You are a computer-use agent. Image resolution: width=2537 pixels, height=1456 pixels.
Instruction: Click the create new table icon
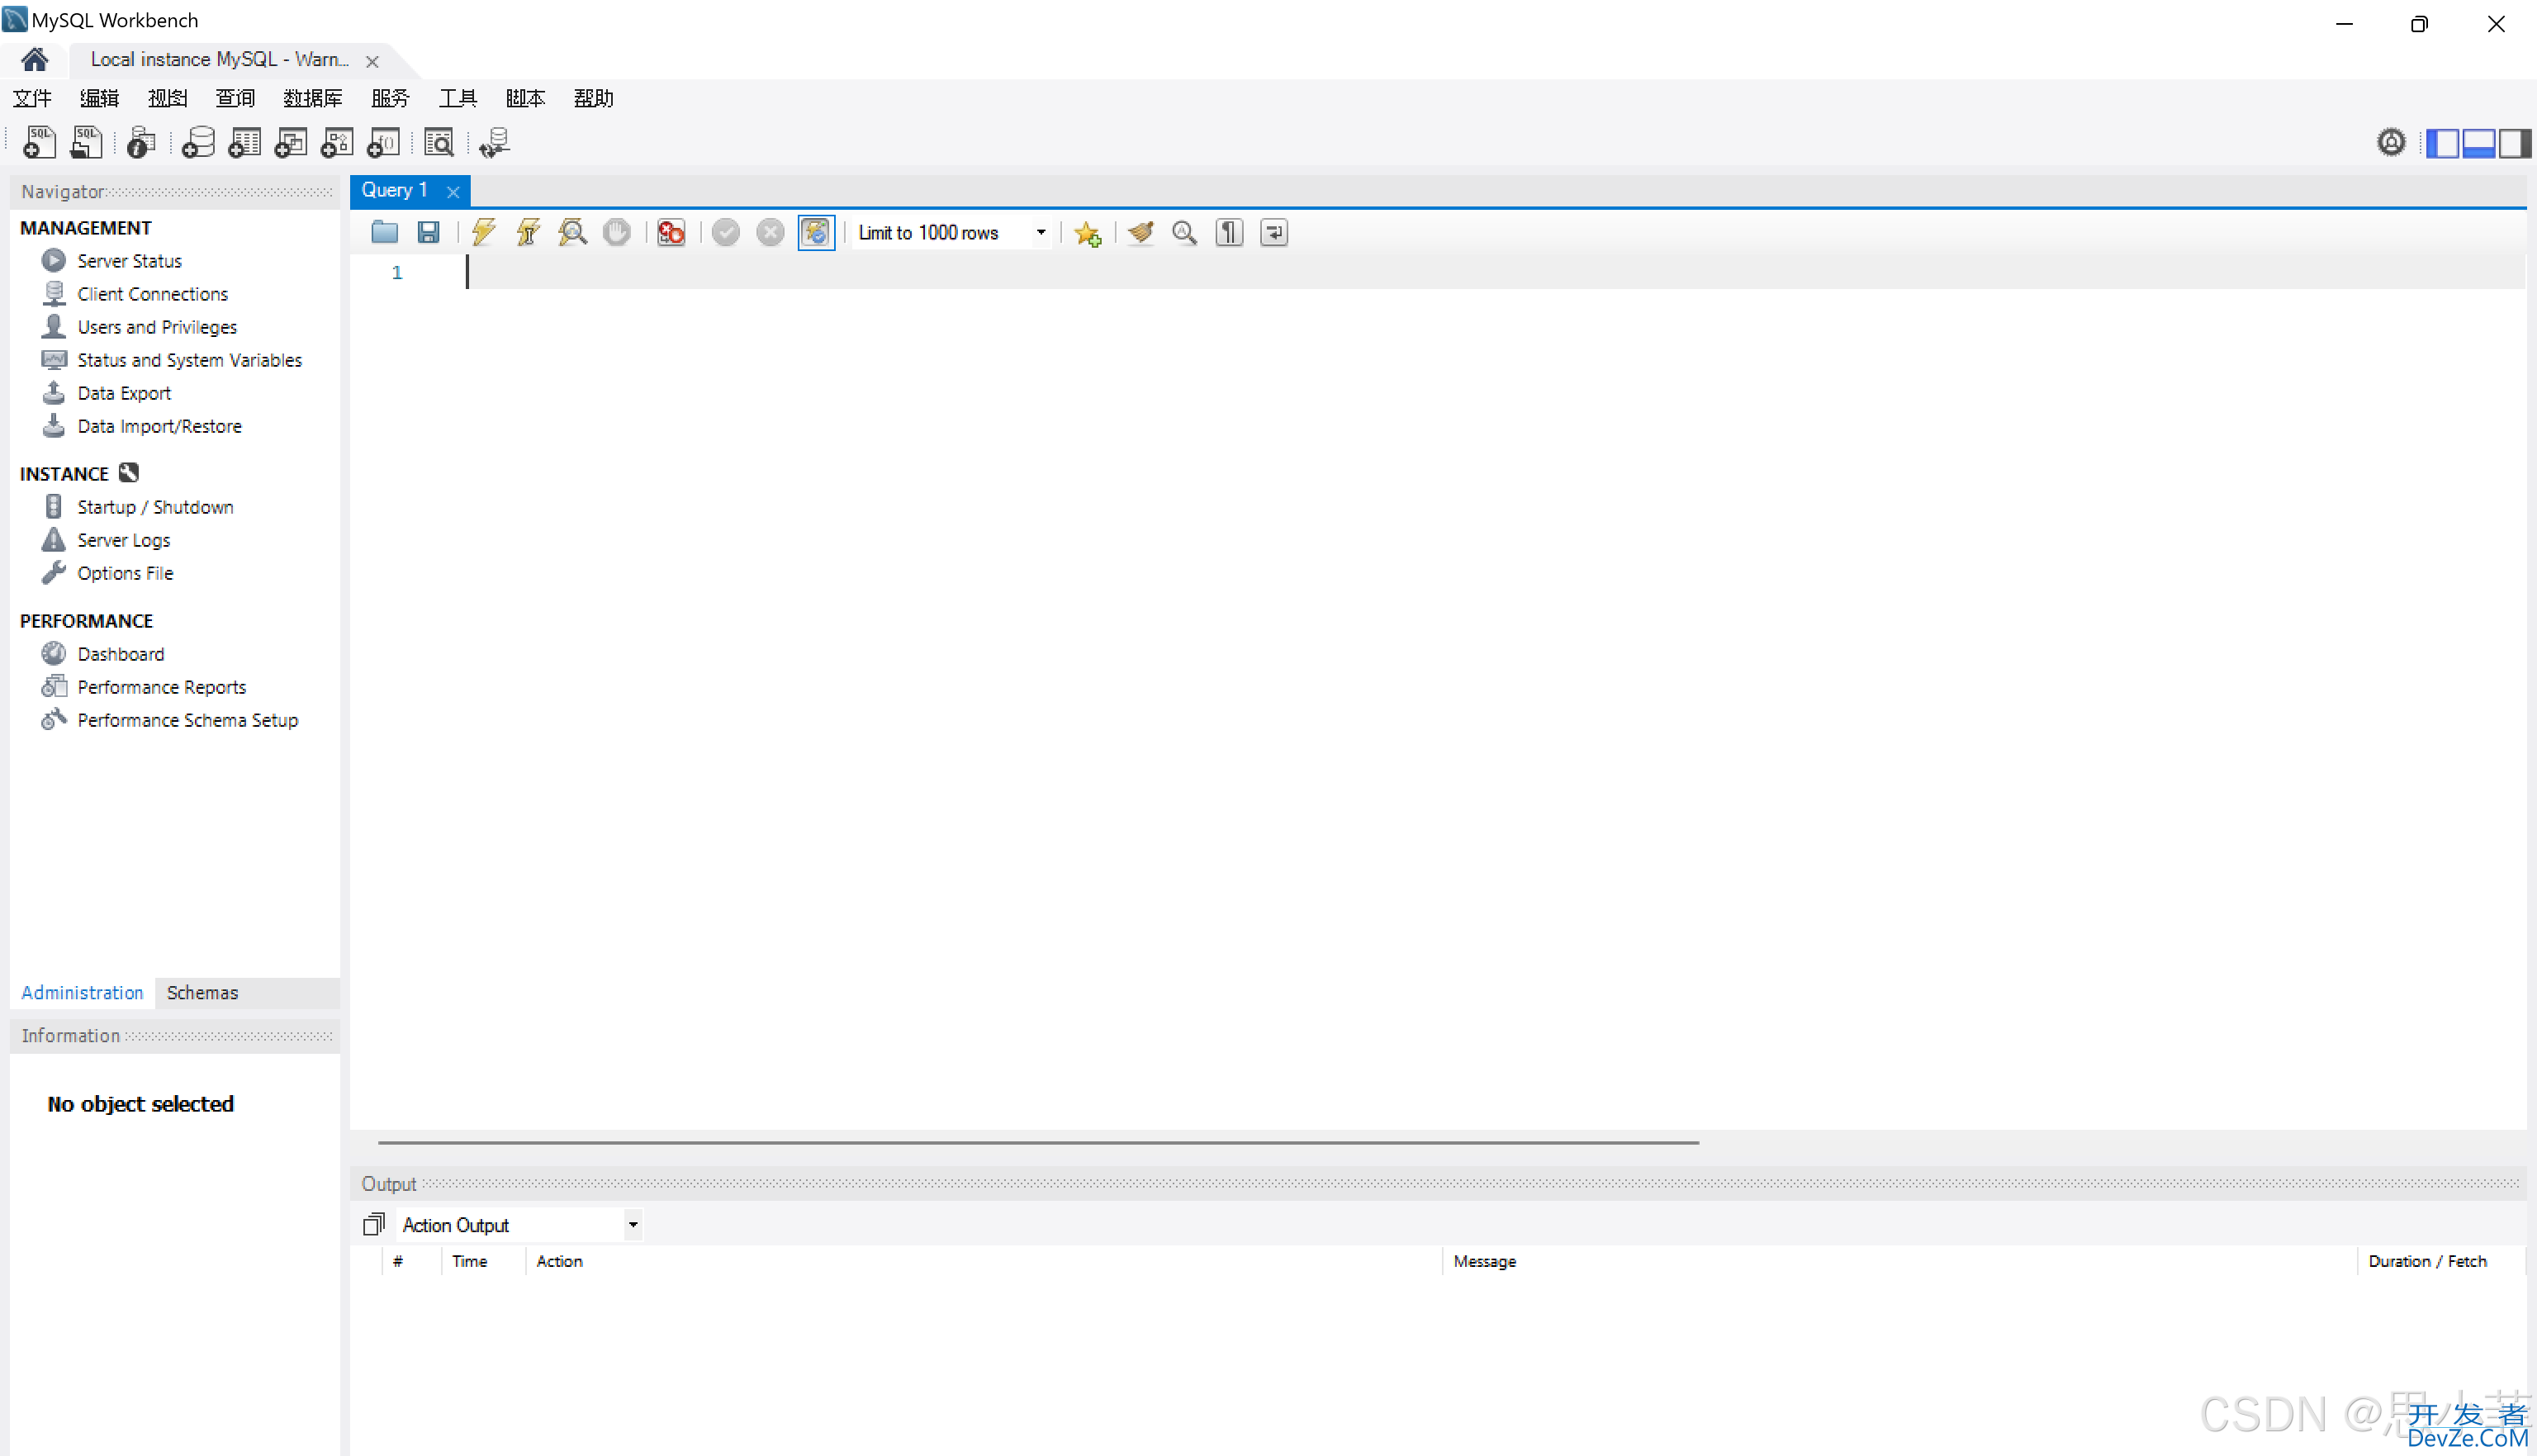pyautogui.click(x=244, y=143)
